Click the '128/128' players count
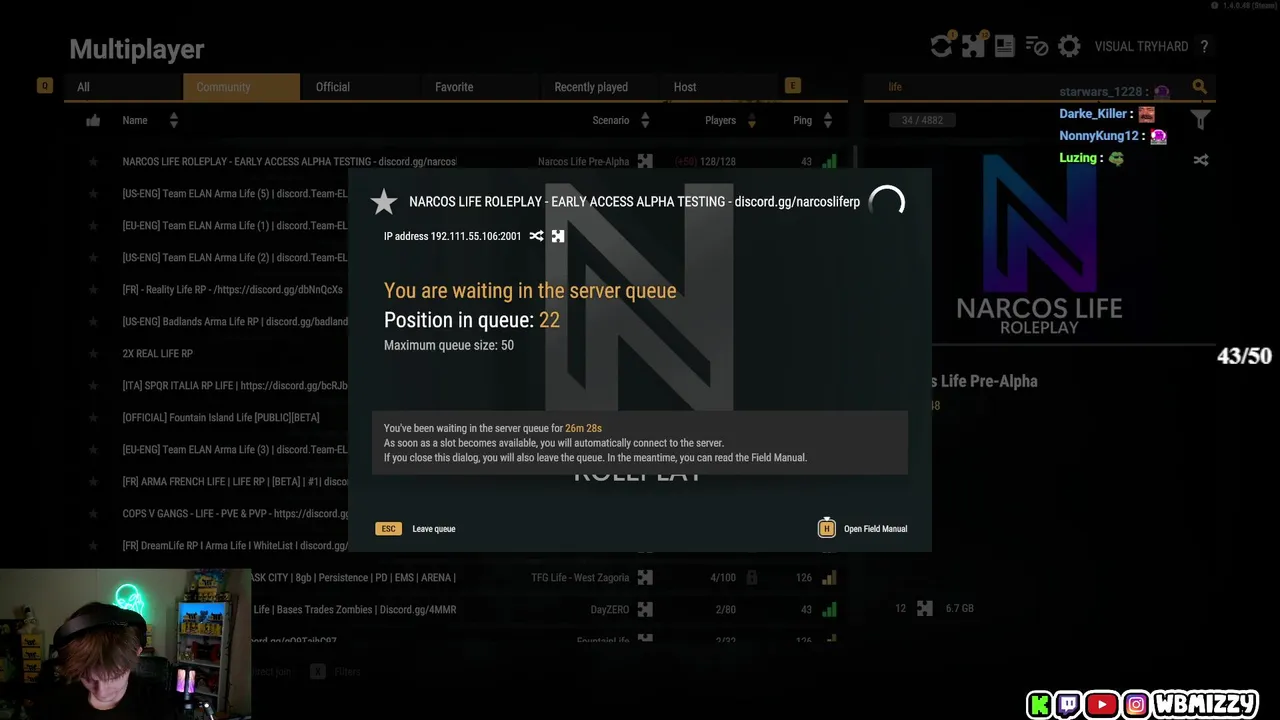This screenshot has width=1280, height=720. pyautogui.click(x=718, y=161)
